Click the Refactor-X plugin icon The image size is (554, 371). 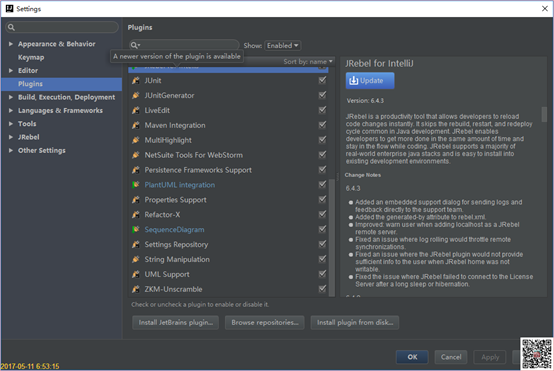pos(136,214)
